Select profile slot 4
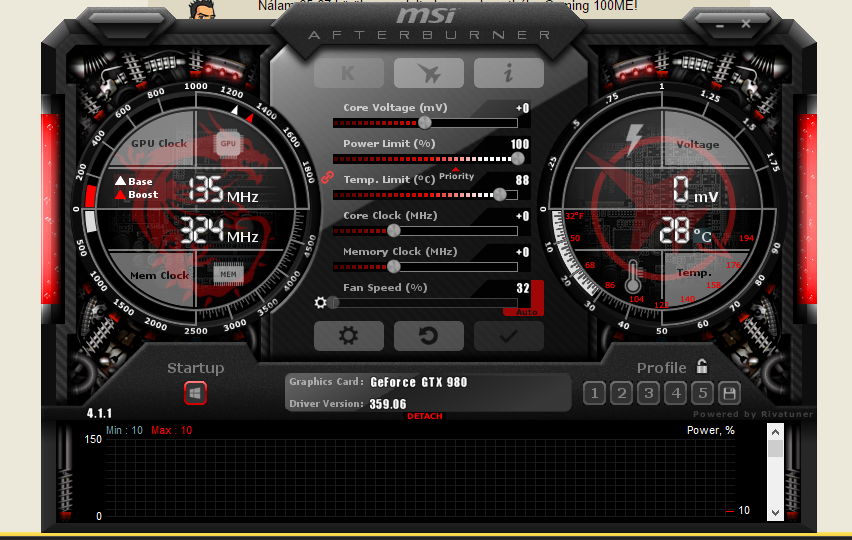This screenshot has width=852, height=540. [x=675, y=393]
